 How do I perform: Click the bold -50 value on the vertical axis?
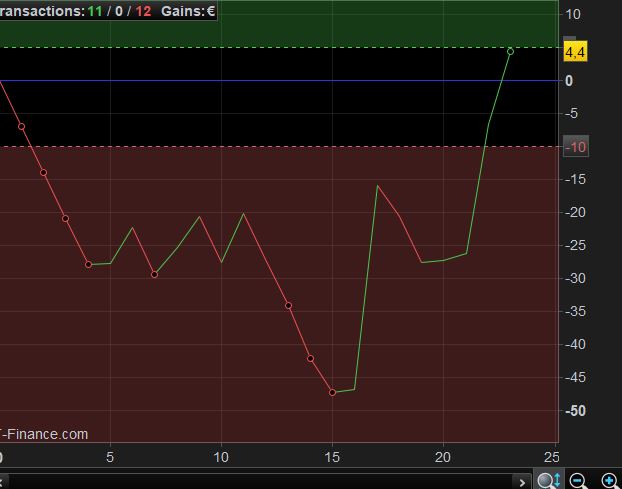pyautogui.click(x=575, y=410)
